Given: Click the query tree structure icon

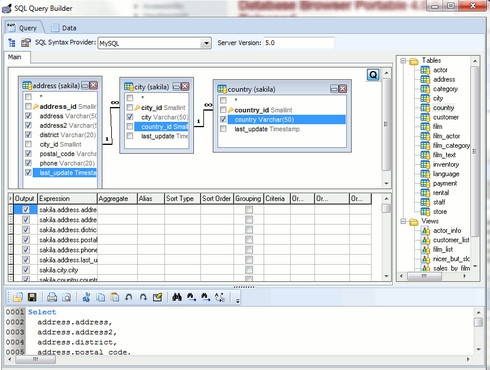Looking at the screenshot, I should [x=12, y=43].
